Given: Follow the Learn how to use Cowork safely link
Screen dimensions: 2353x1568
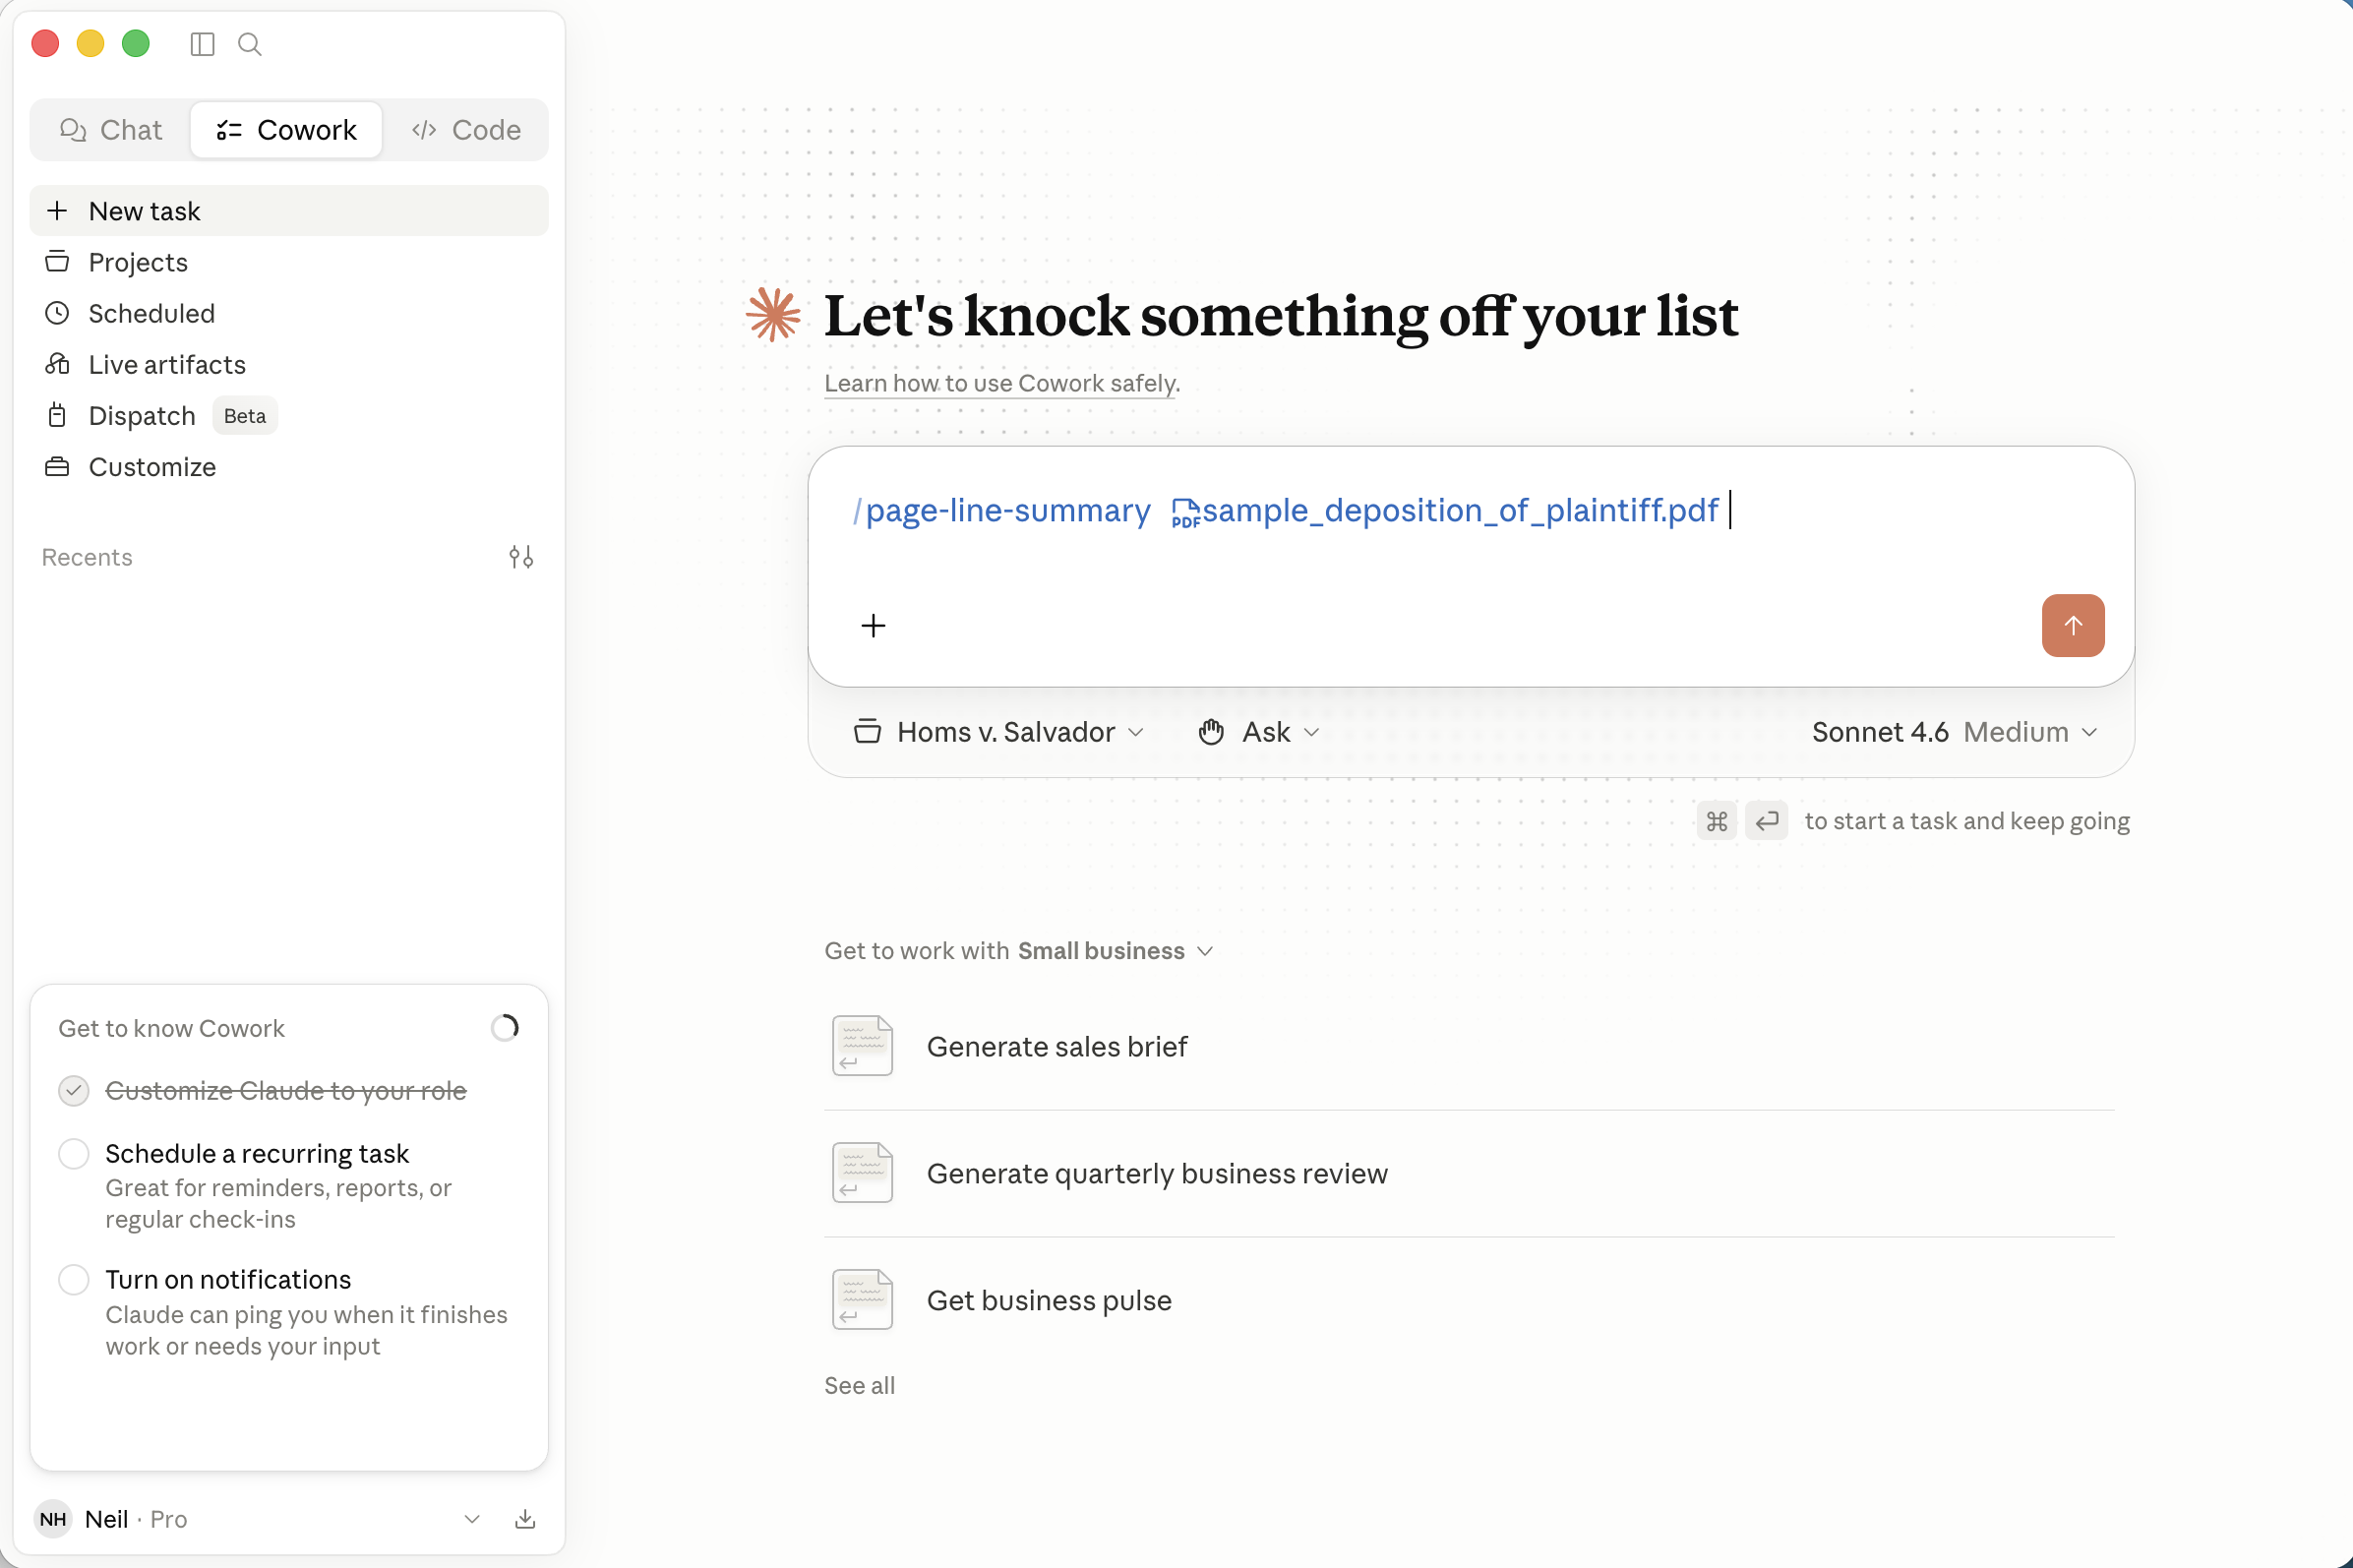Looking at the screenshot, I should tap(1001, 383).
